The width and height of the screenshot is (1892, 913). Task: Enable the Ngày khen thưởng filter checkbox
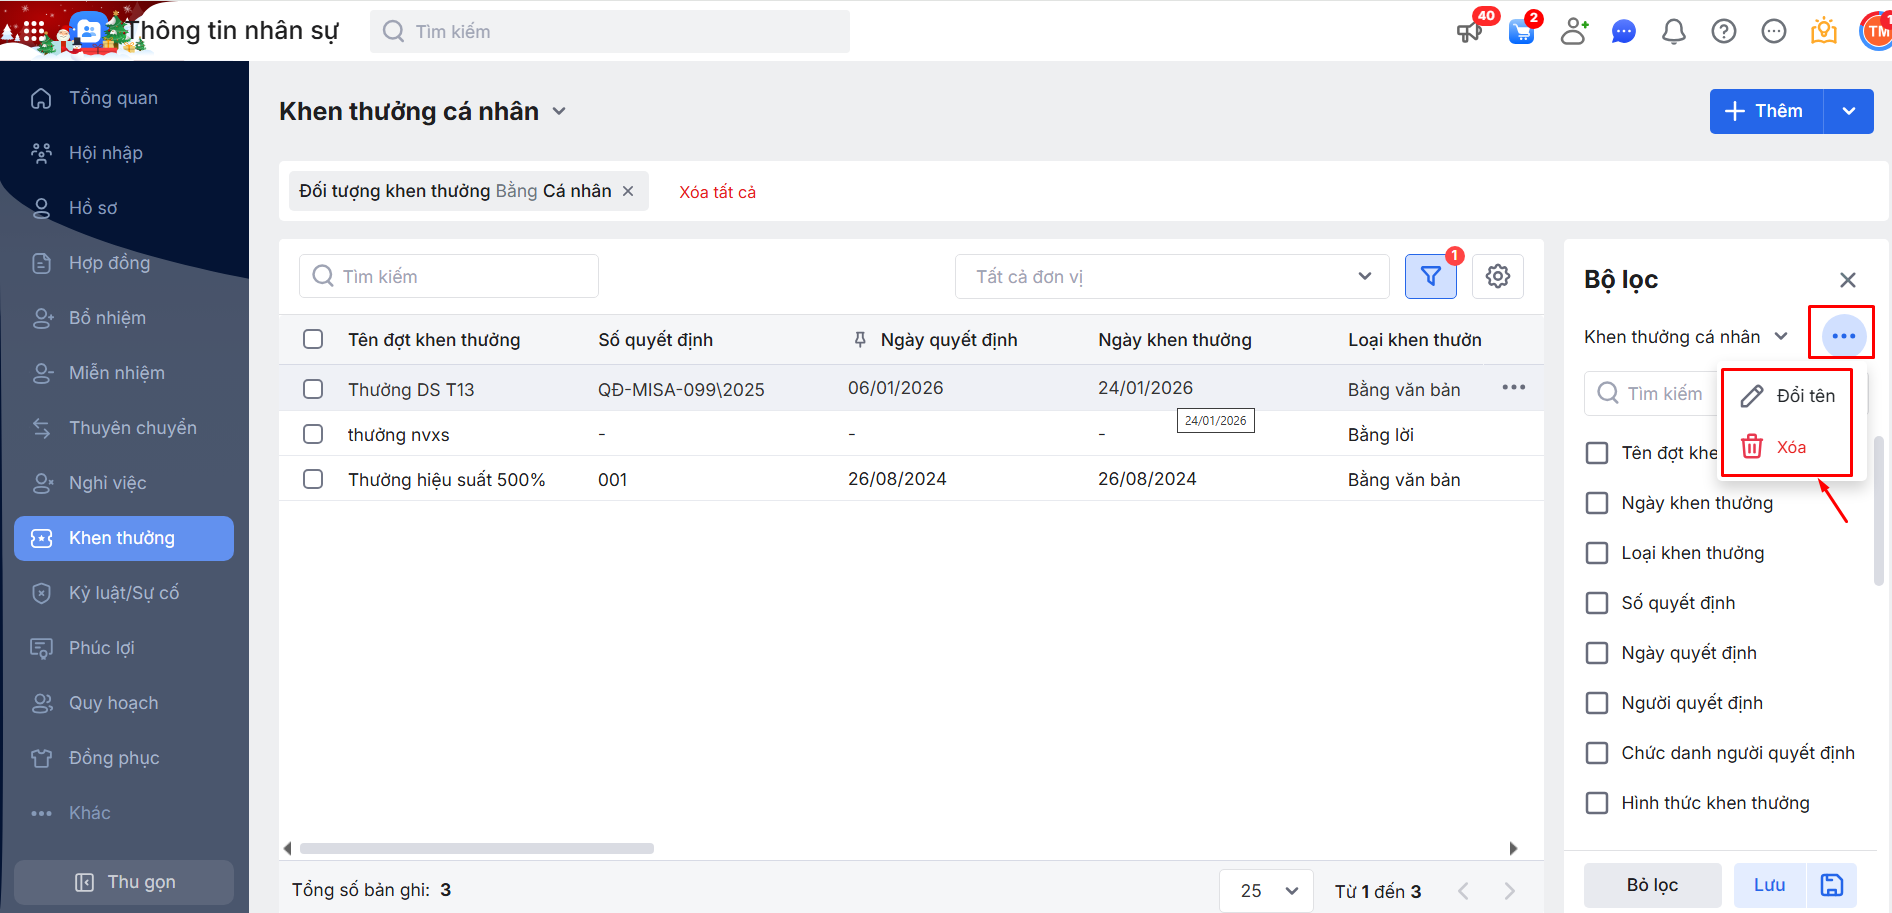[1597, 503]
